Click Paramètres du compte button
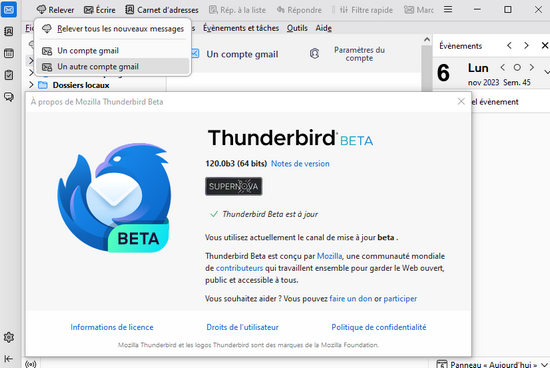The image size is (550, 368). coord(359,54)
